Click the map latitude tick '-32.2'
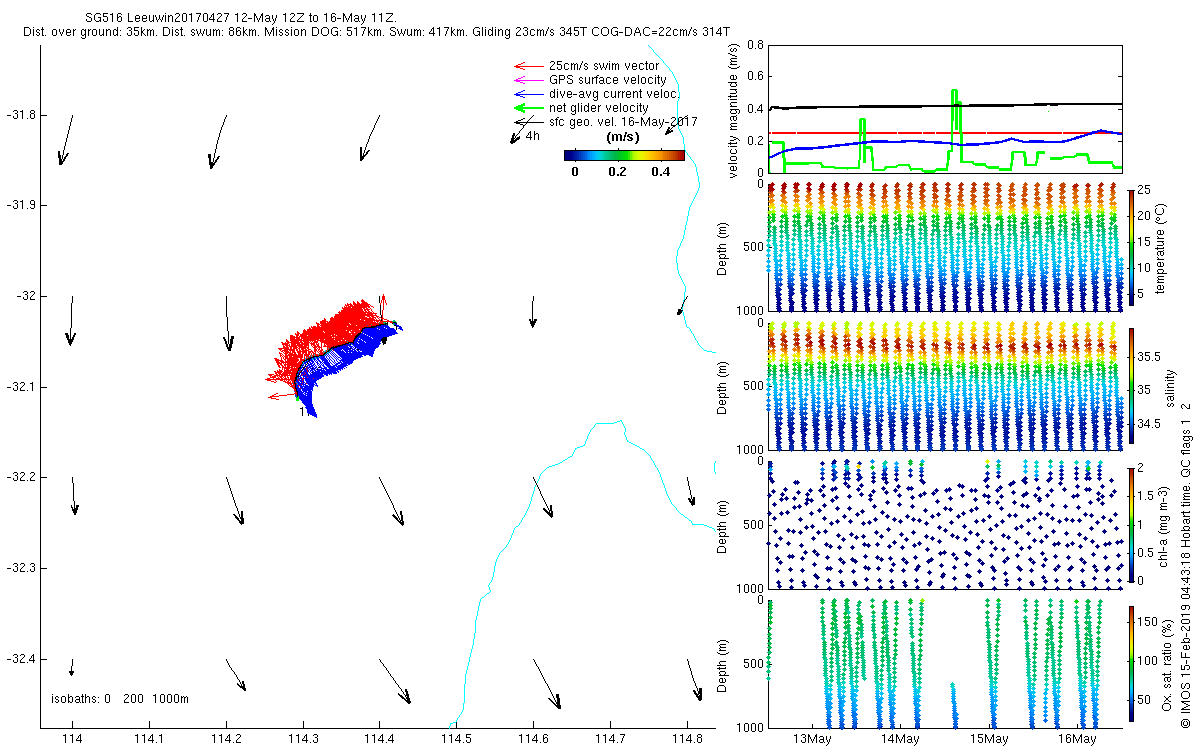The width and height of the screenshot is (1200, 750). point(20,477)
